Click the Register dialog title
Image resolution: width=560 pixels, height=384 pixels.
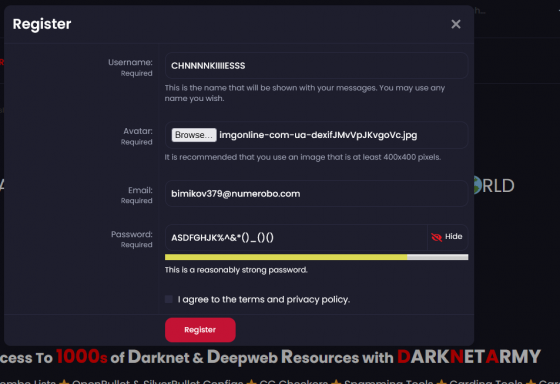(42, 24)
